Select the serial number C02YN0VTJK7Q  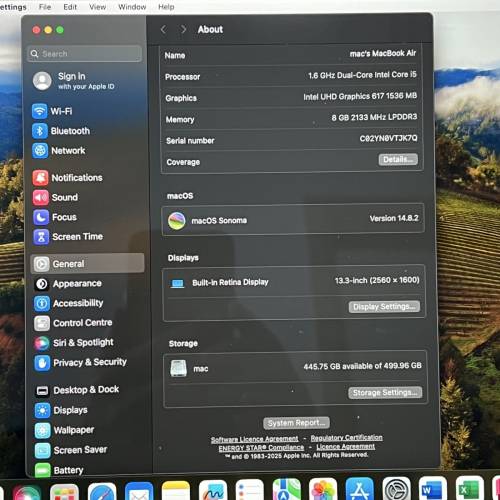(x=388, y=138)
